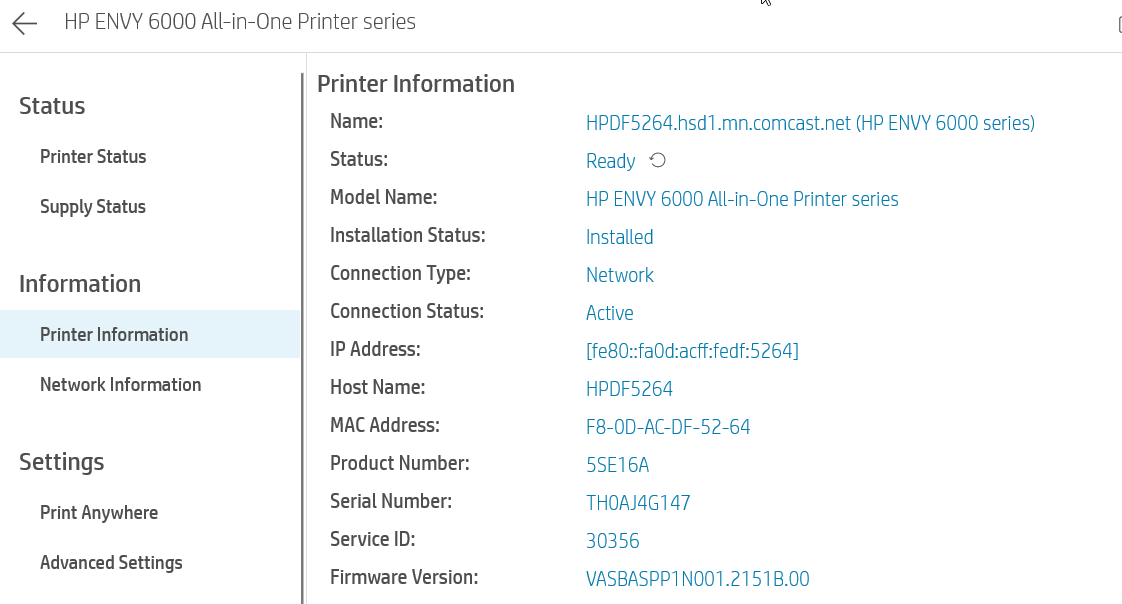This screenshot has width=1122, height=604.
Task: Open Print Anywhere settings
Action: 99,512
